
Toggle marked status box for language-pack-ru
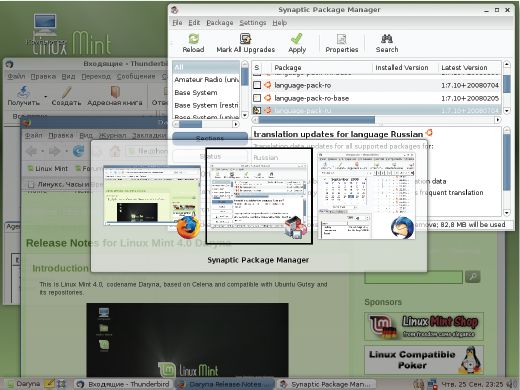pos(257,110)
